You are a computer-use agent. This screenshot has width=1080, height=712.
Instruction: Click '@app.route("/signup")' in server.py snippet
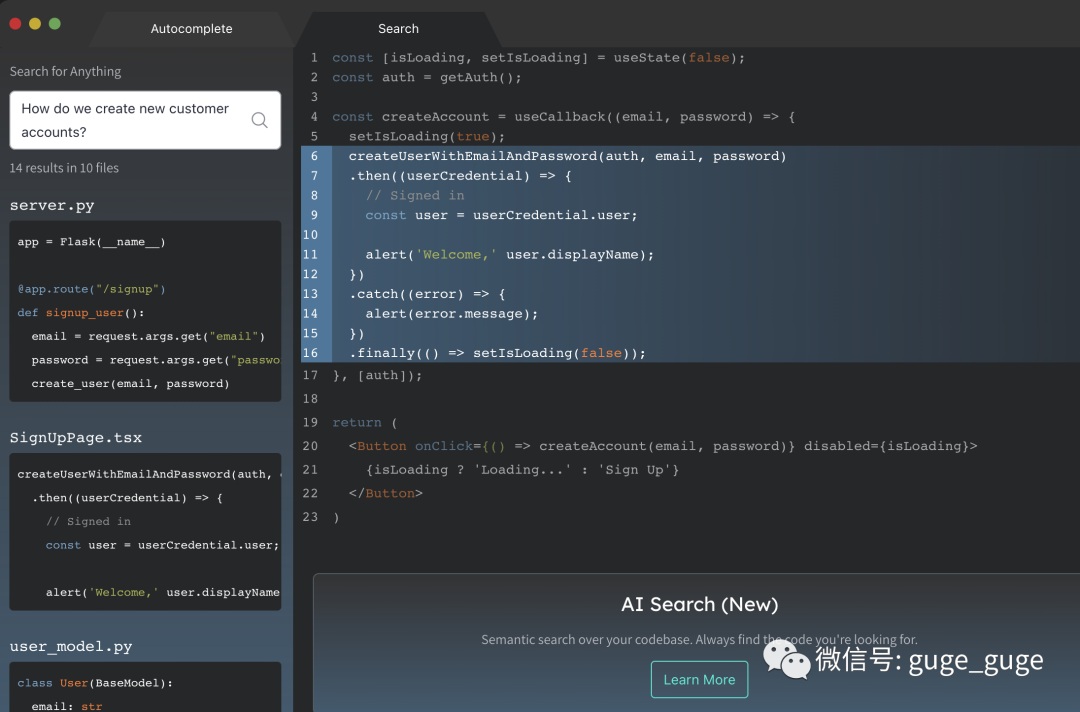91,289
